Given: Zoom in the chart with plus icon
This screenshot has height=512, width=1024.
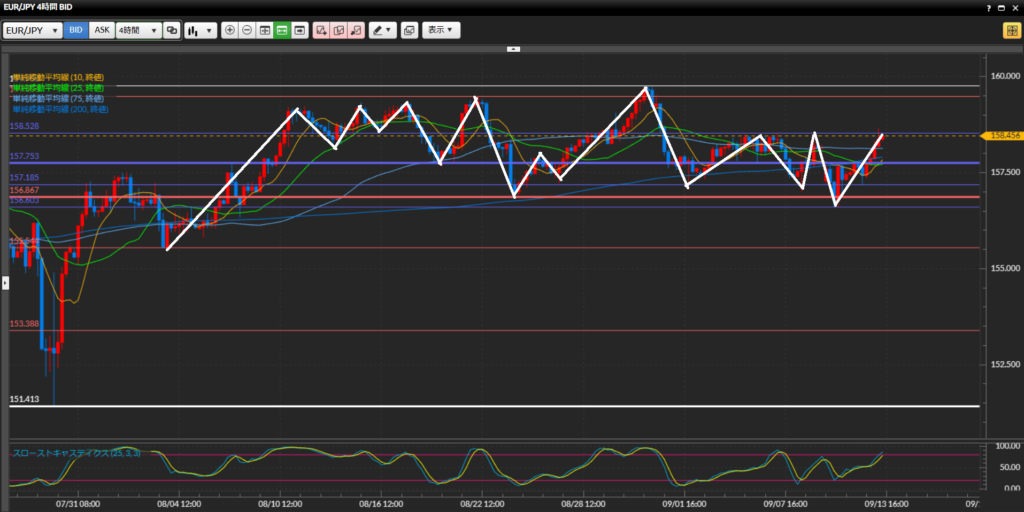Looking at the screenshot, I should pos(230,30).
